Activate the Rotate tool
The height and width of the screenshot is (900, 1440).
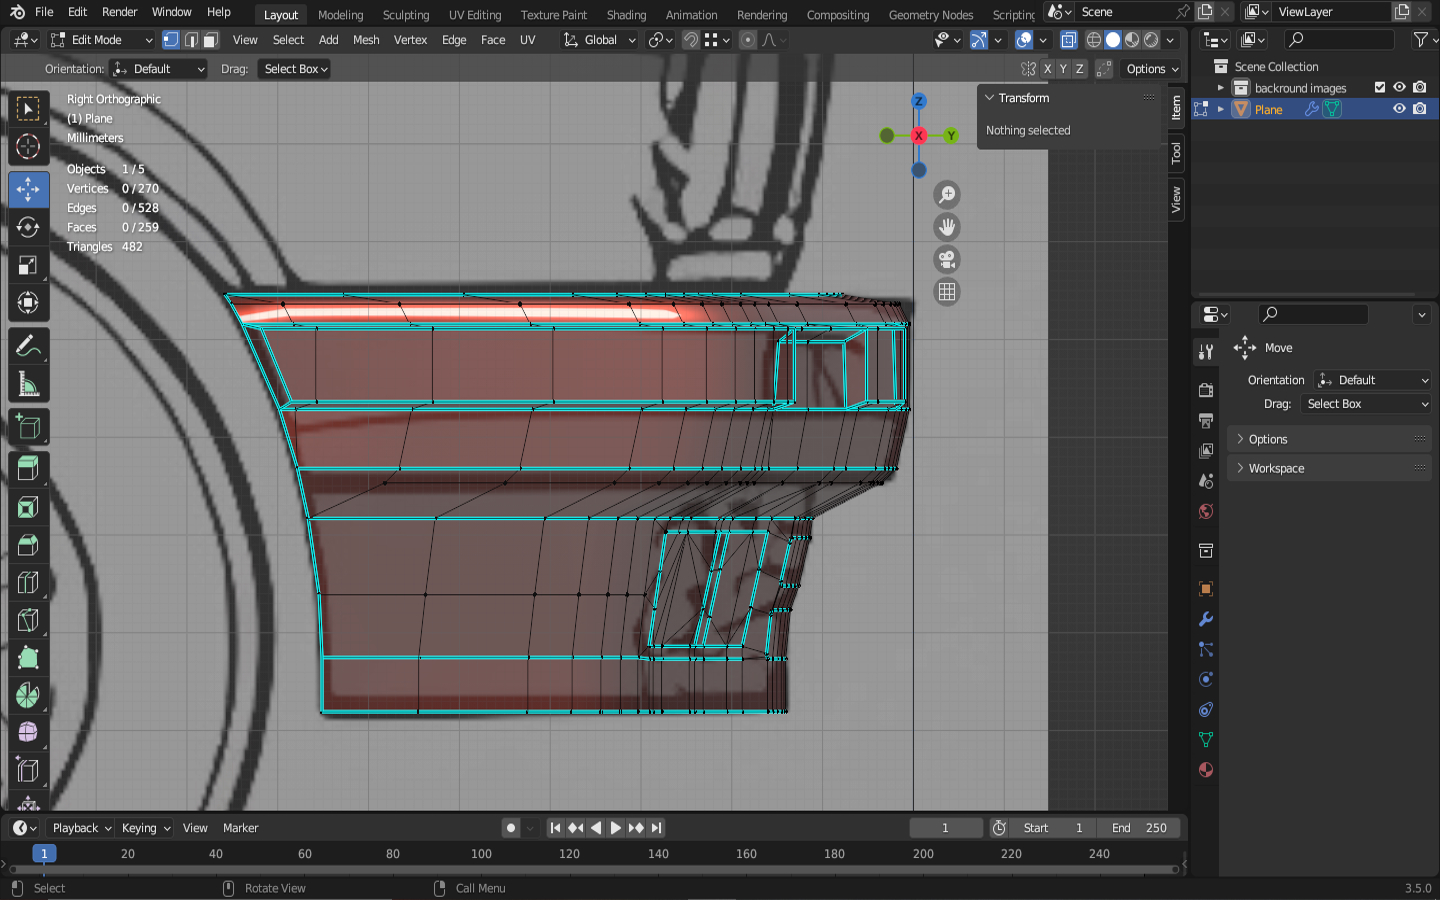coord(28,227)
